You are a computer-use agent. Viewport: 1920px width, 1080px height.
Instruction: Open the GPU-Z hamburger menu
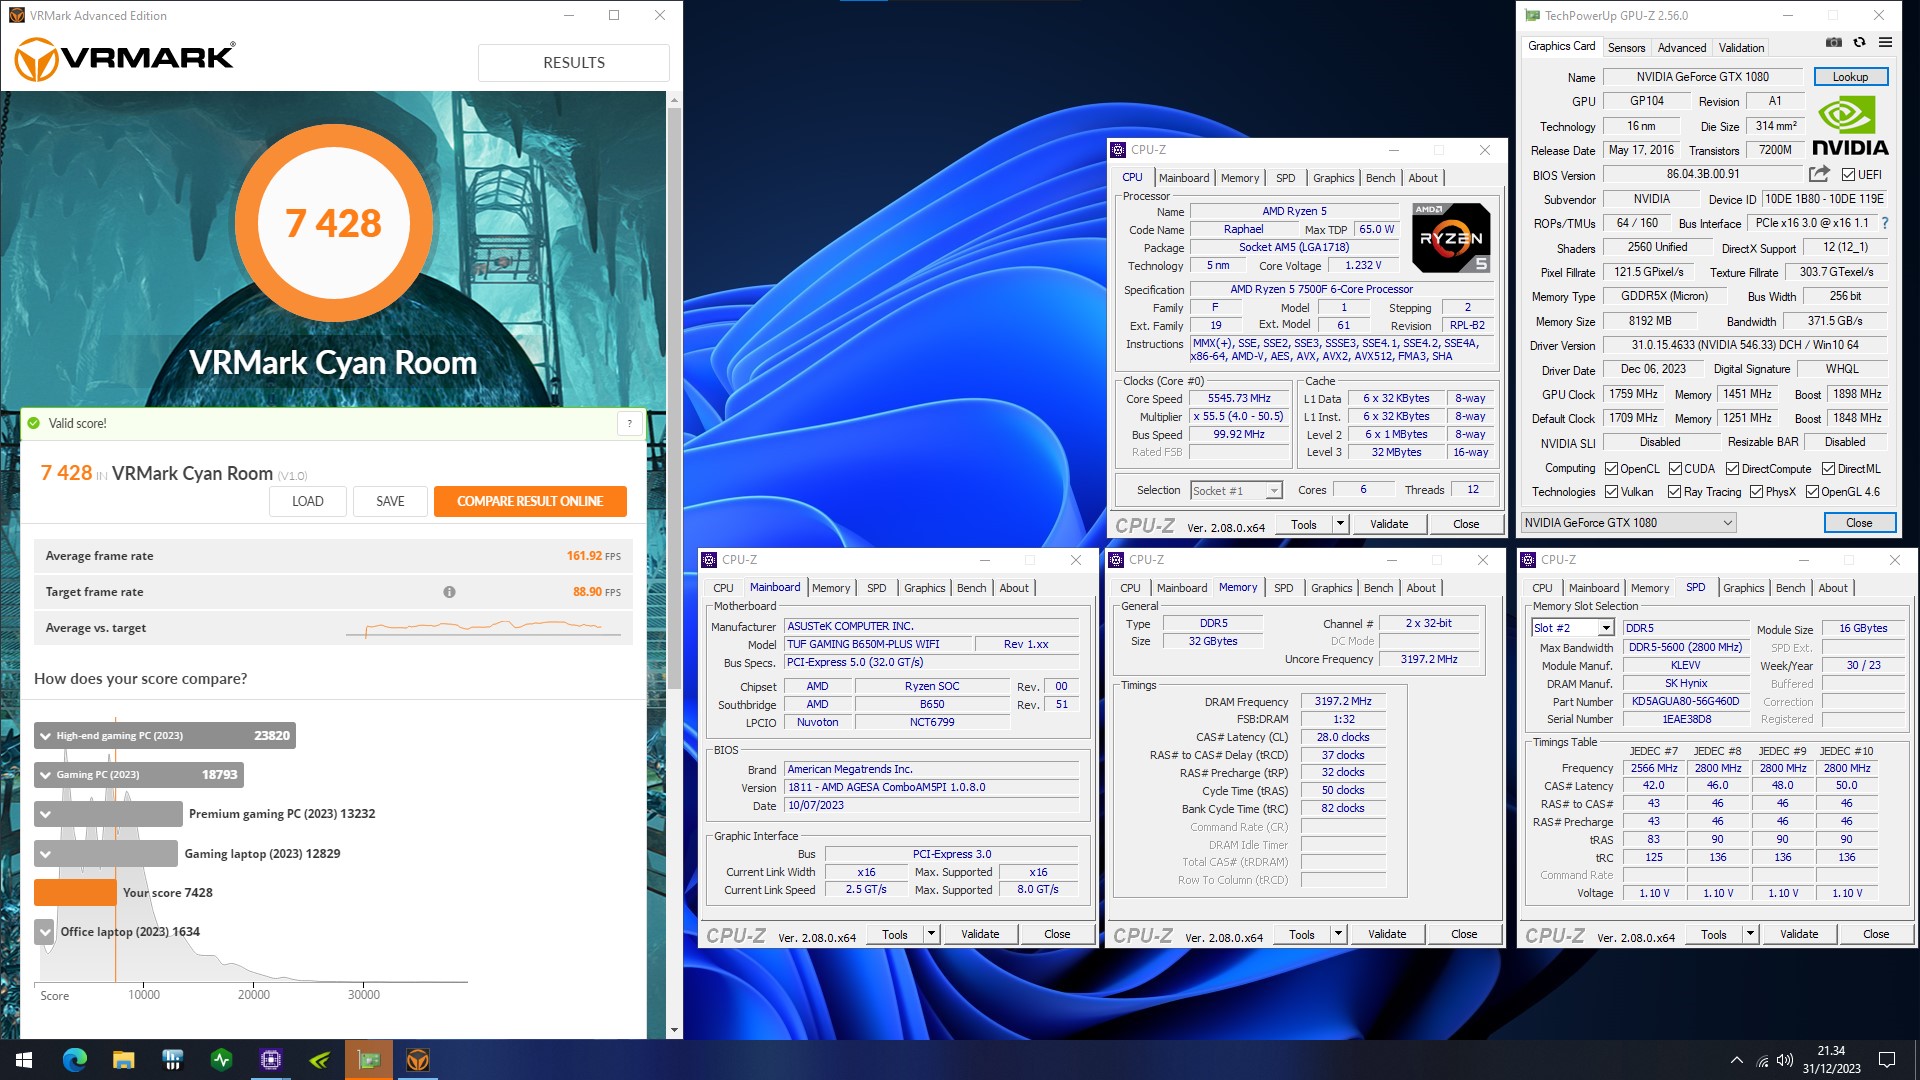tap(1885, 43)
